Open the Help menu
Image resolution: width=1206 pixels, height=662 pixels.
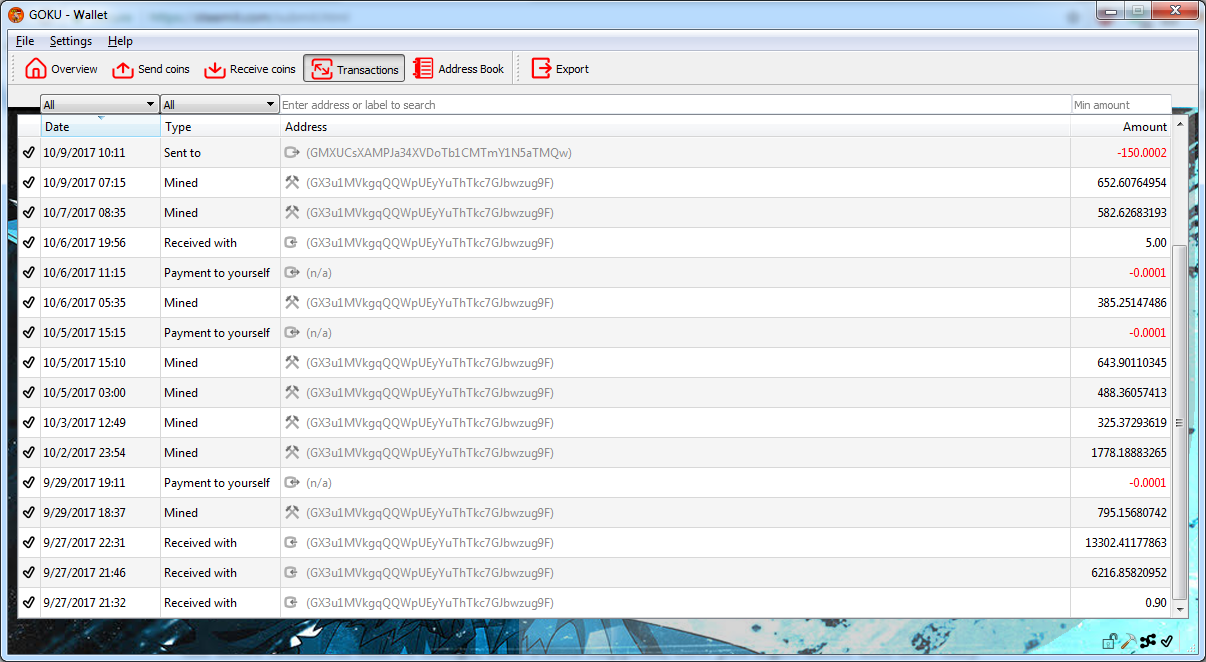coord(120,41)
